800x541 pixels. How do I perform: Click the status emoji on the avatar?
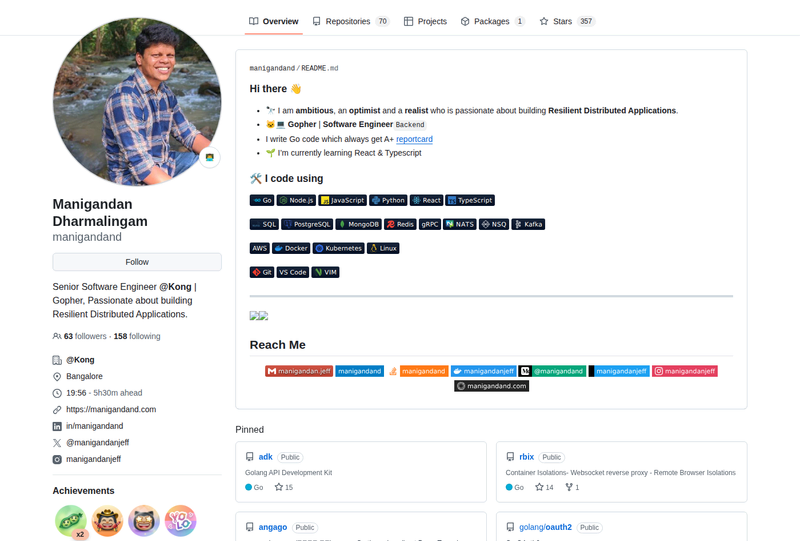(210, 157)
